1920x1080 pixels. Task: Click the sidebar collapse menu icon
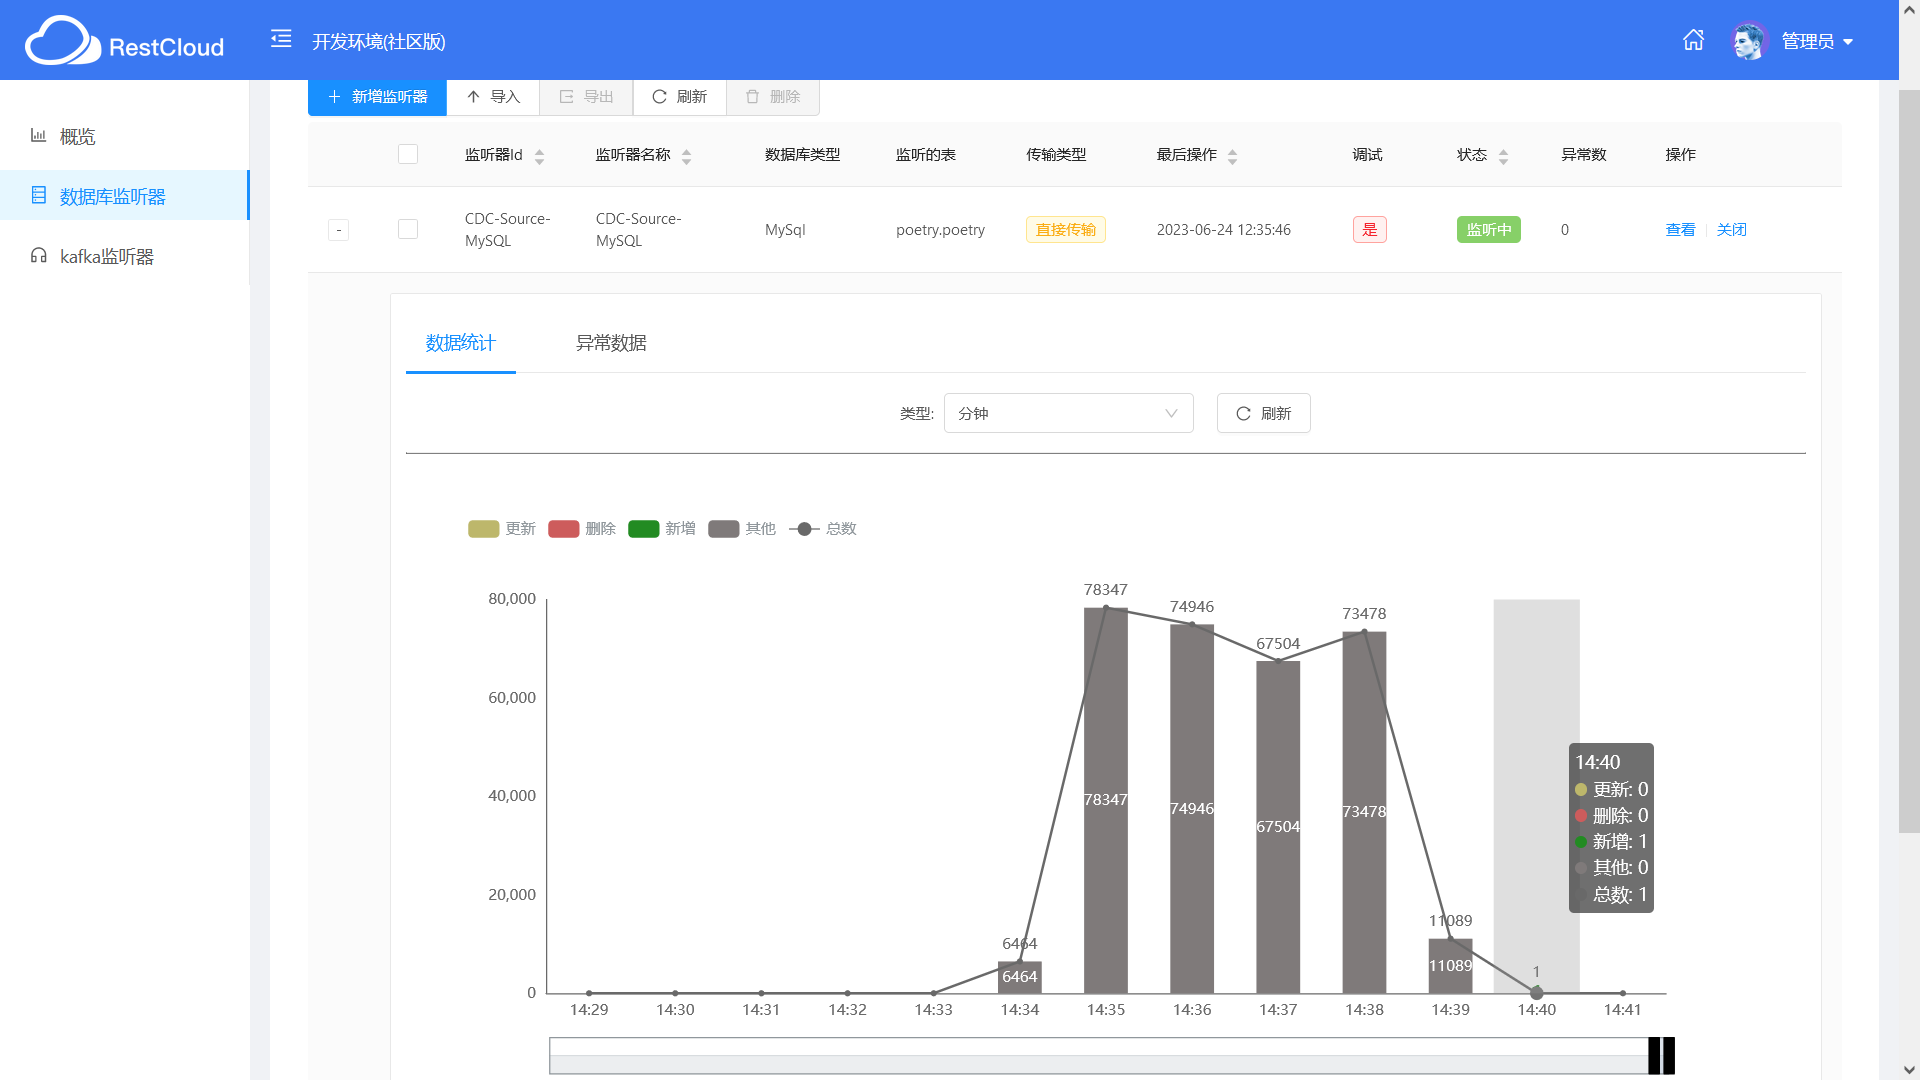coord(281,39)
